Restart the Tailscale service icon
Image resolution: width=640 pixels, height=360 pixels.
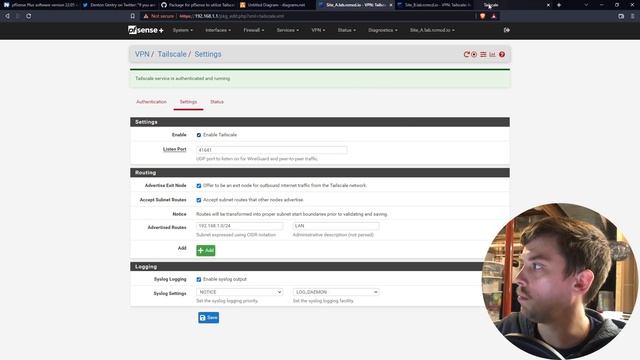466,54
